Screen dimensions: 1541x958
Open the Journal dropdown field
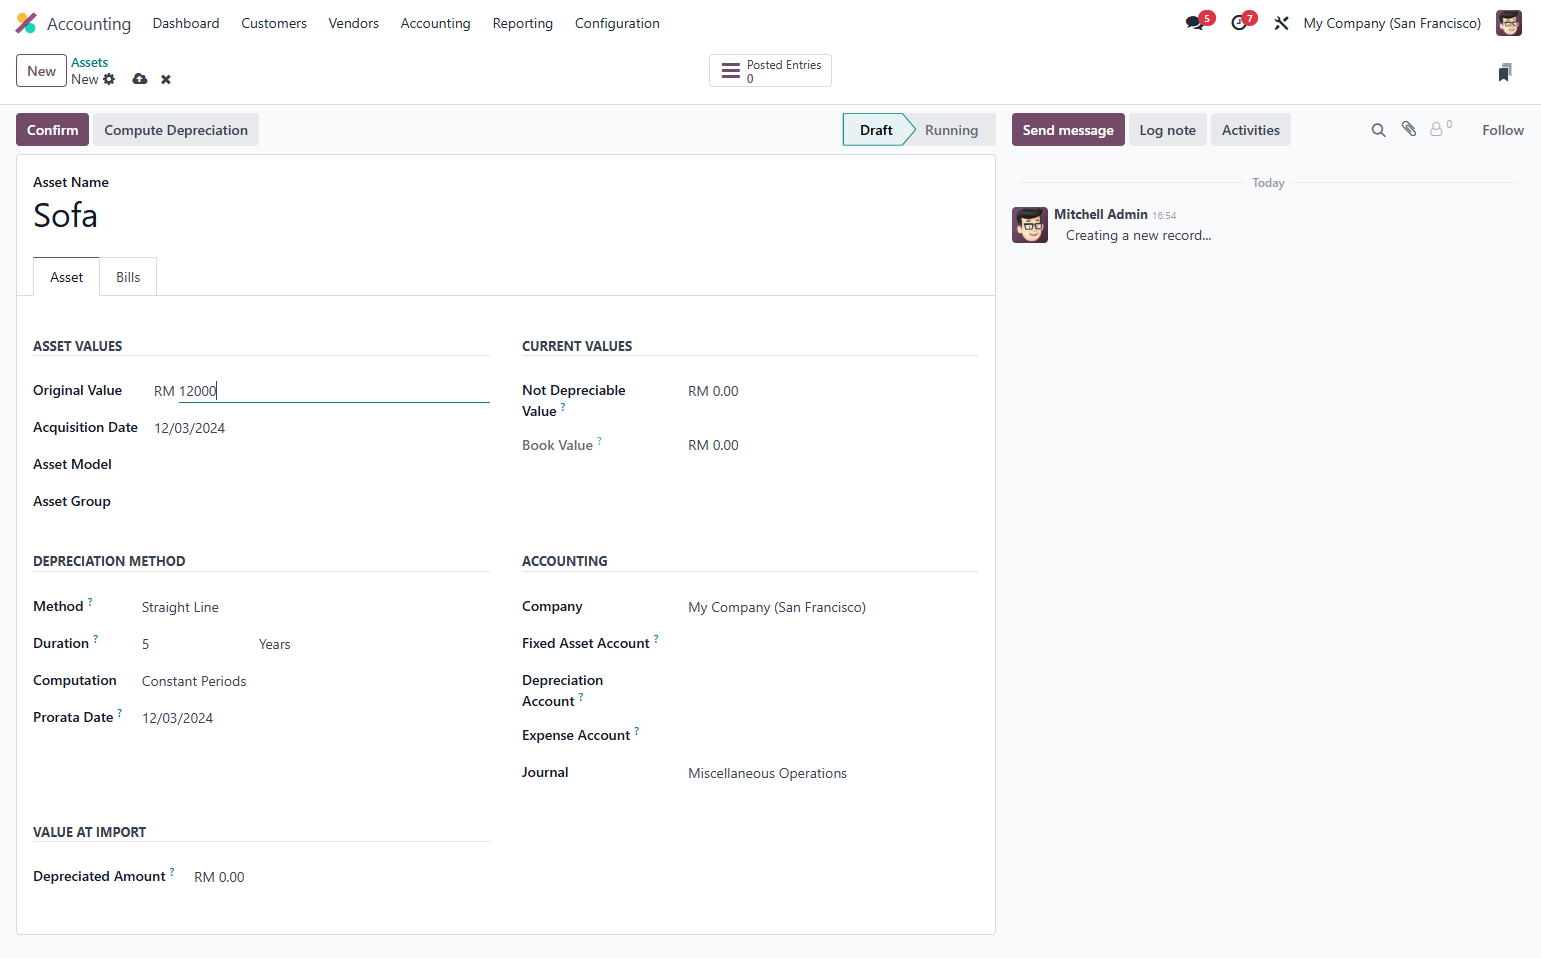[x=832, y=773]
